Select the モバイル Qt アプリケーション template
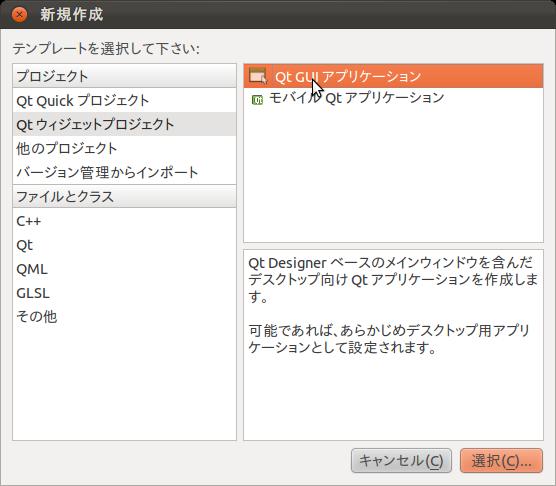Viewport: 556px width, 486px height. [x=393, y=98]
